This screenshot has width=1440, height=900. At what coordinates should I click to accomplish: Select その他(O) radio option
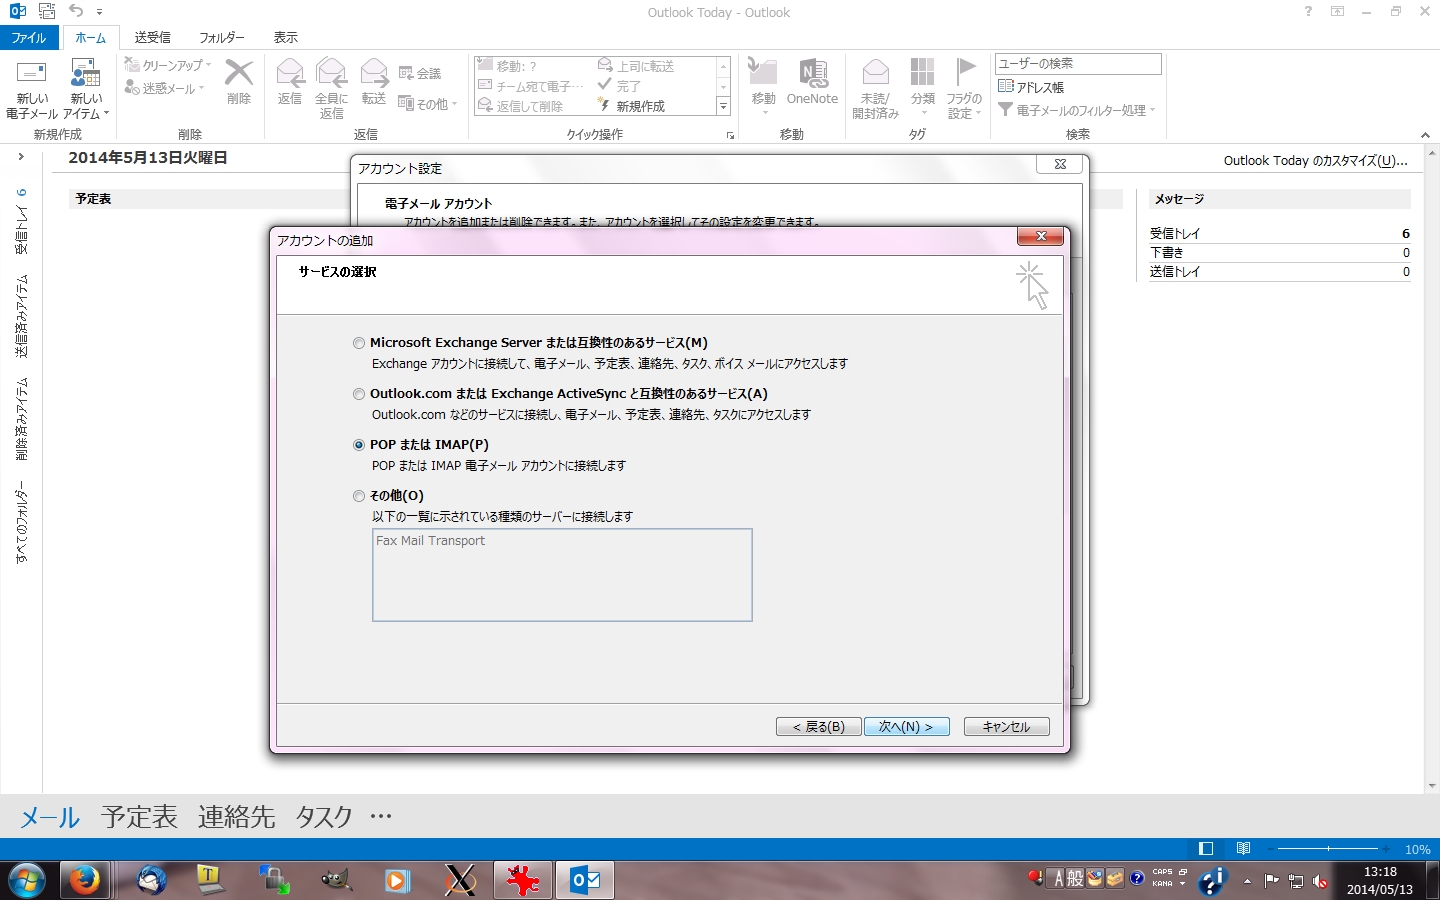coord(359,496)
